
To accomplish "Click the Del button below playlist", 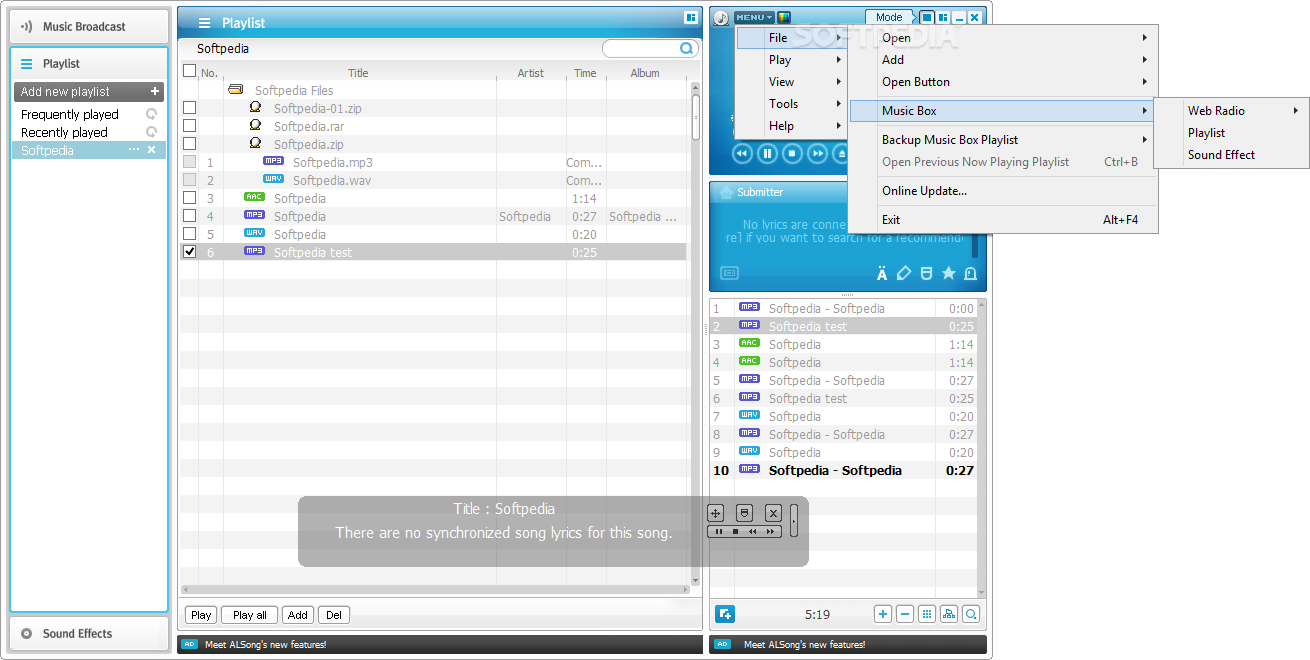I will tap(334, 615).
